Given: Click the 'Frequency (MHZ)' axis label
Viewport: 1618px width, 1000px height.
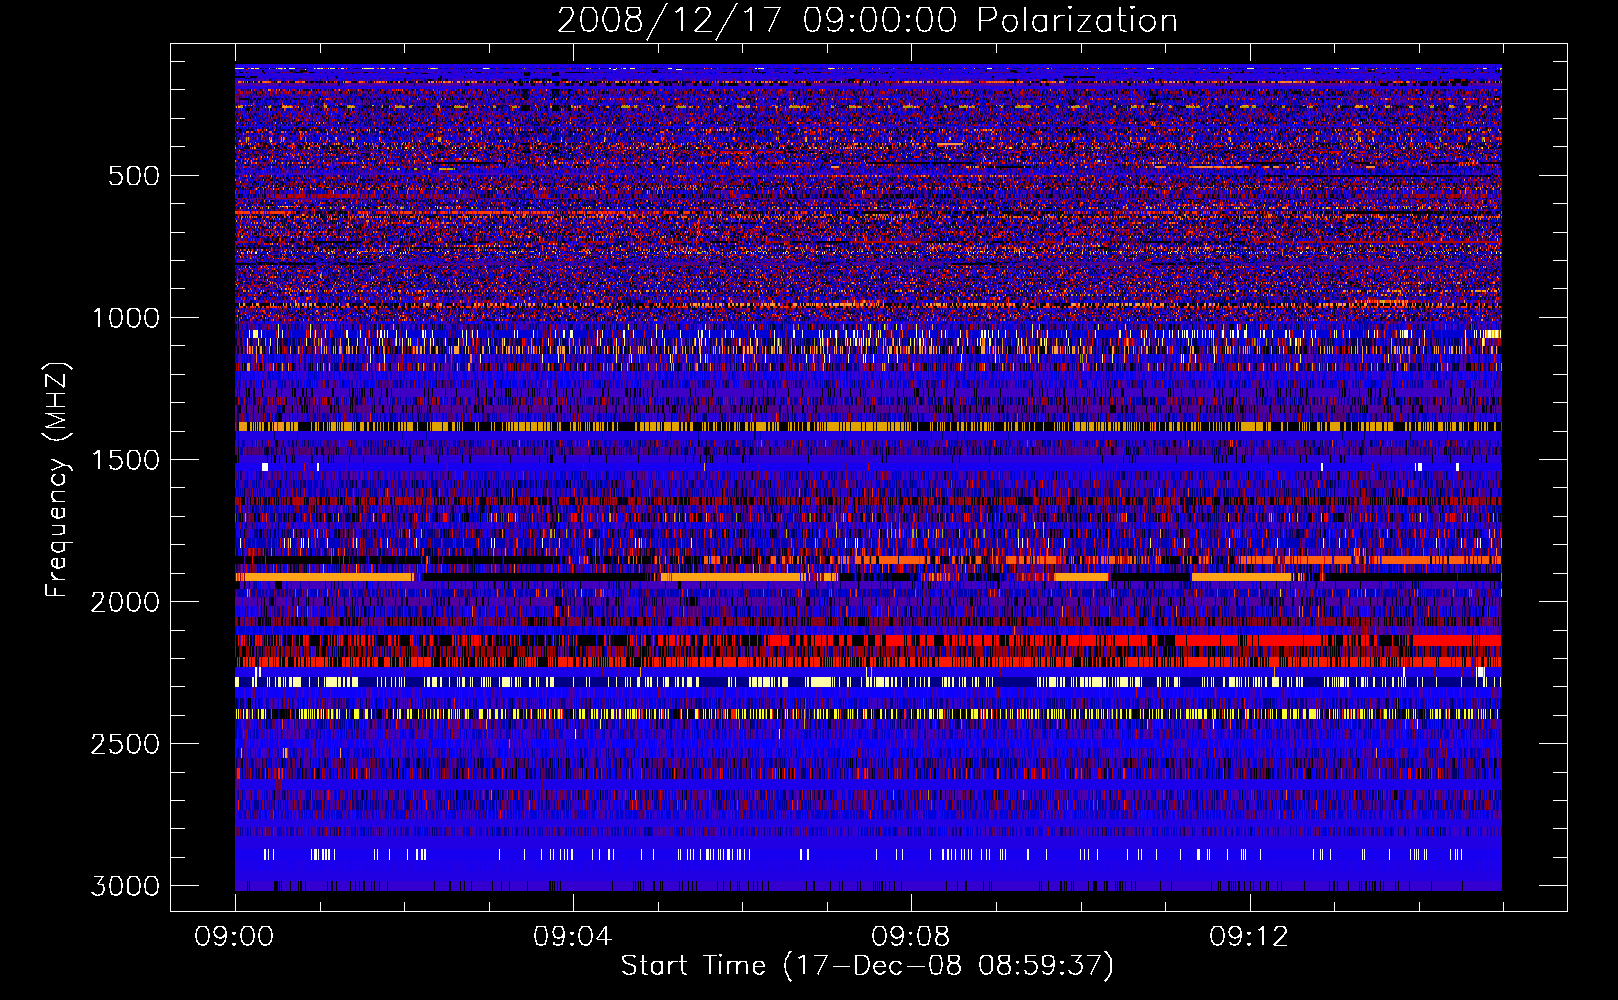Looking at the screenshot, I should click(x=57, y=480).
